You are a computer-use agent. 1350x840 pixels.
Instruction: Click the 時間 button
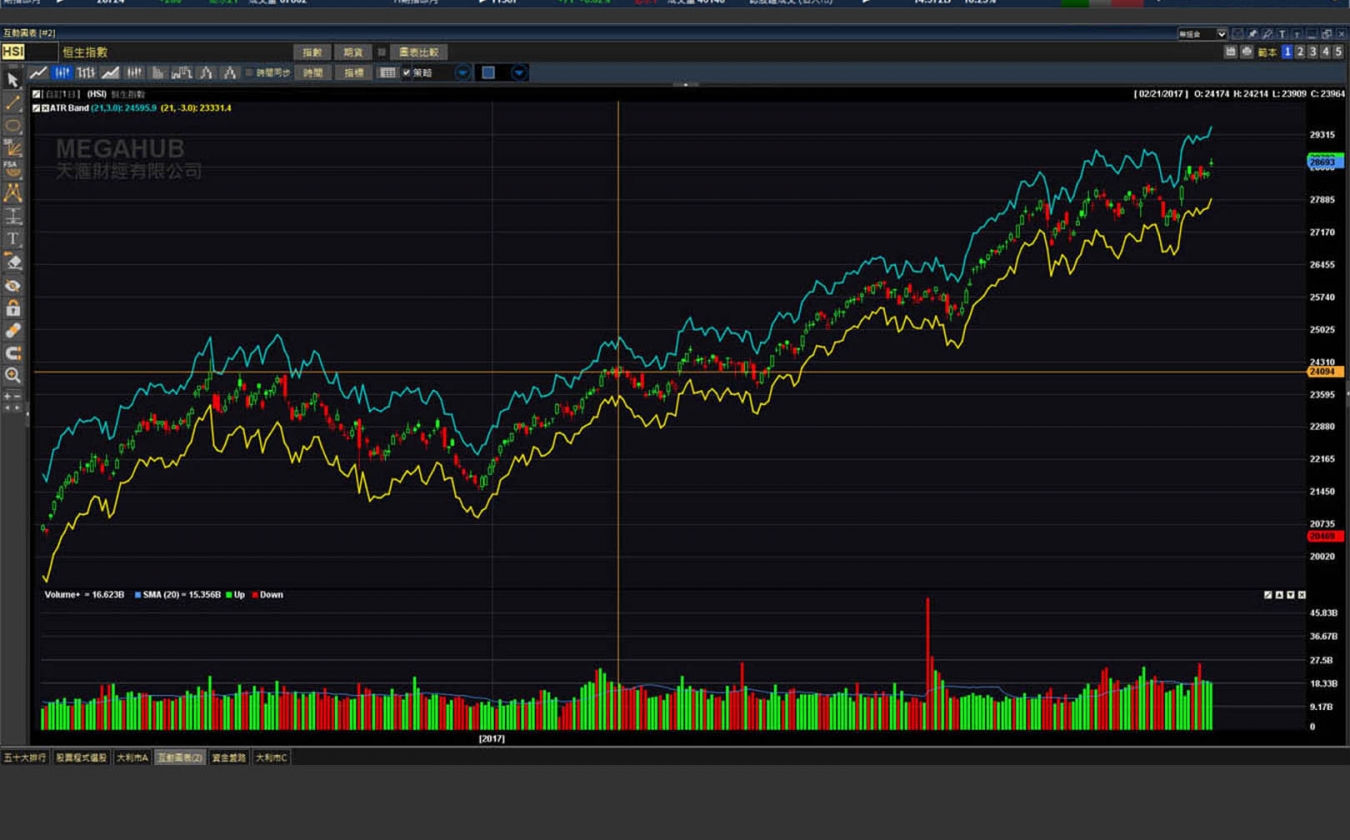coord(313,73)
